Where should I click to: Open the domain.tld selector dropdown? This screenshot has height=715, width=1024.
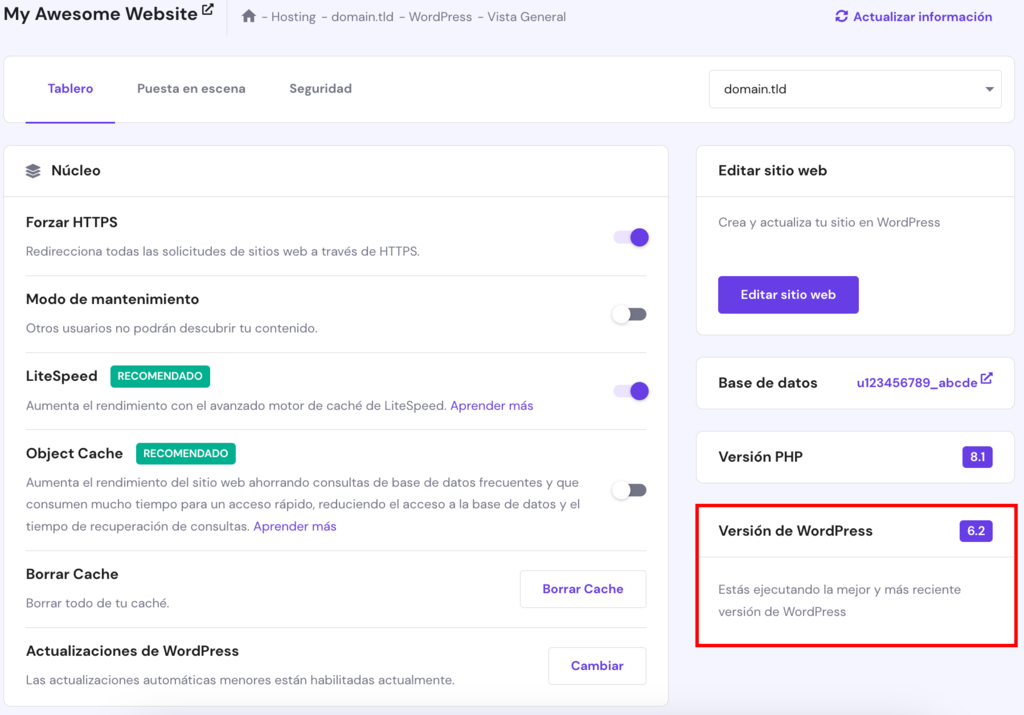[x=855, y=89]
